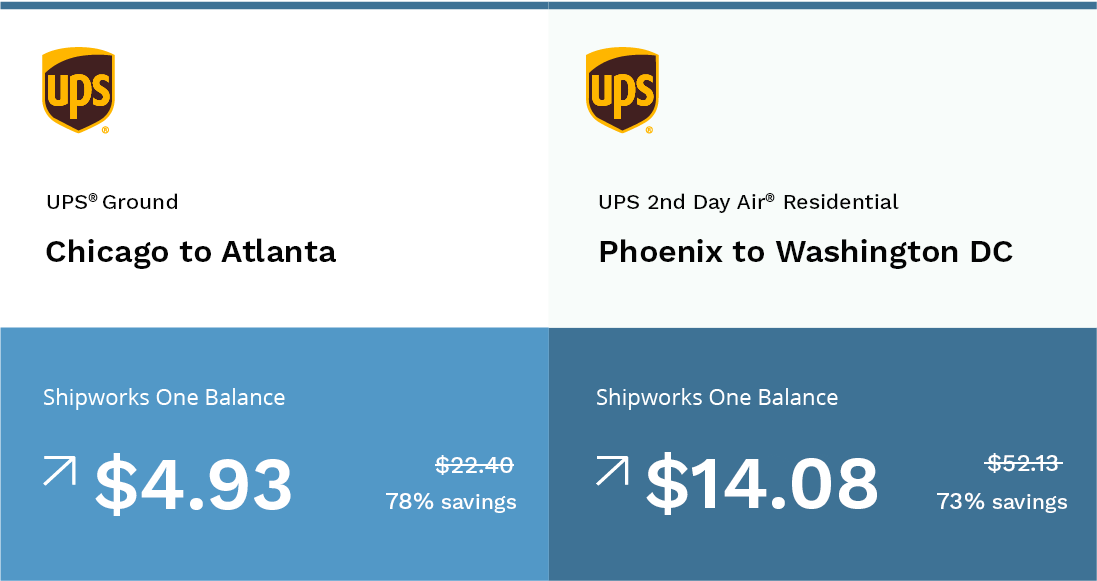The height and width of the screenshot is (581, 1097).
Task: Click the UPS logo on Phoenix card
Action: click(622, 90)
